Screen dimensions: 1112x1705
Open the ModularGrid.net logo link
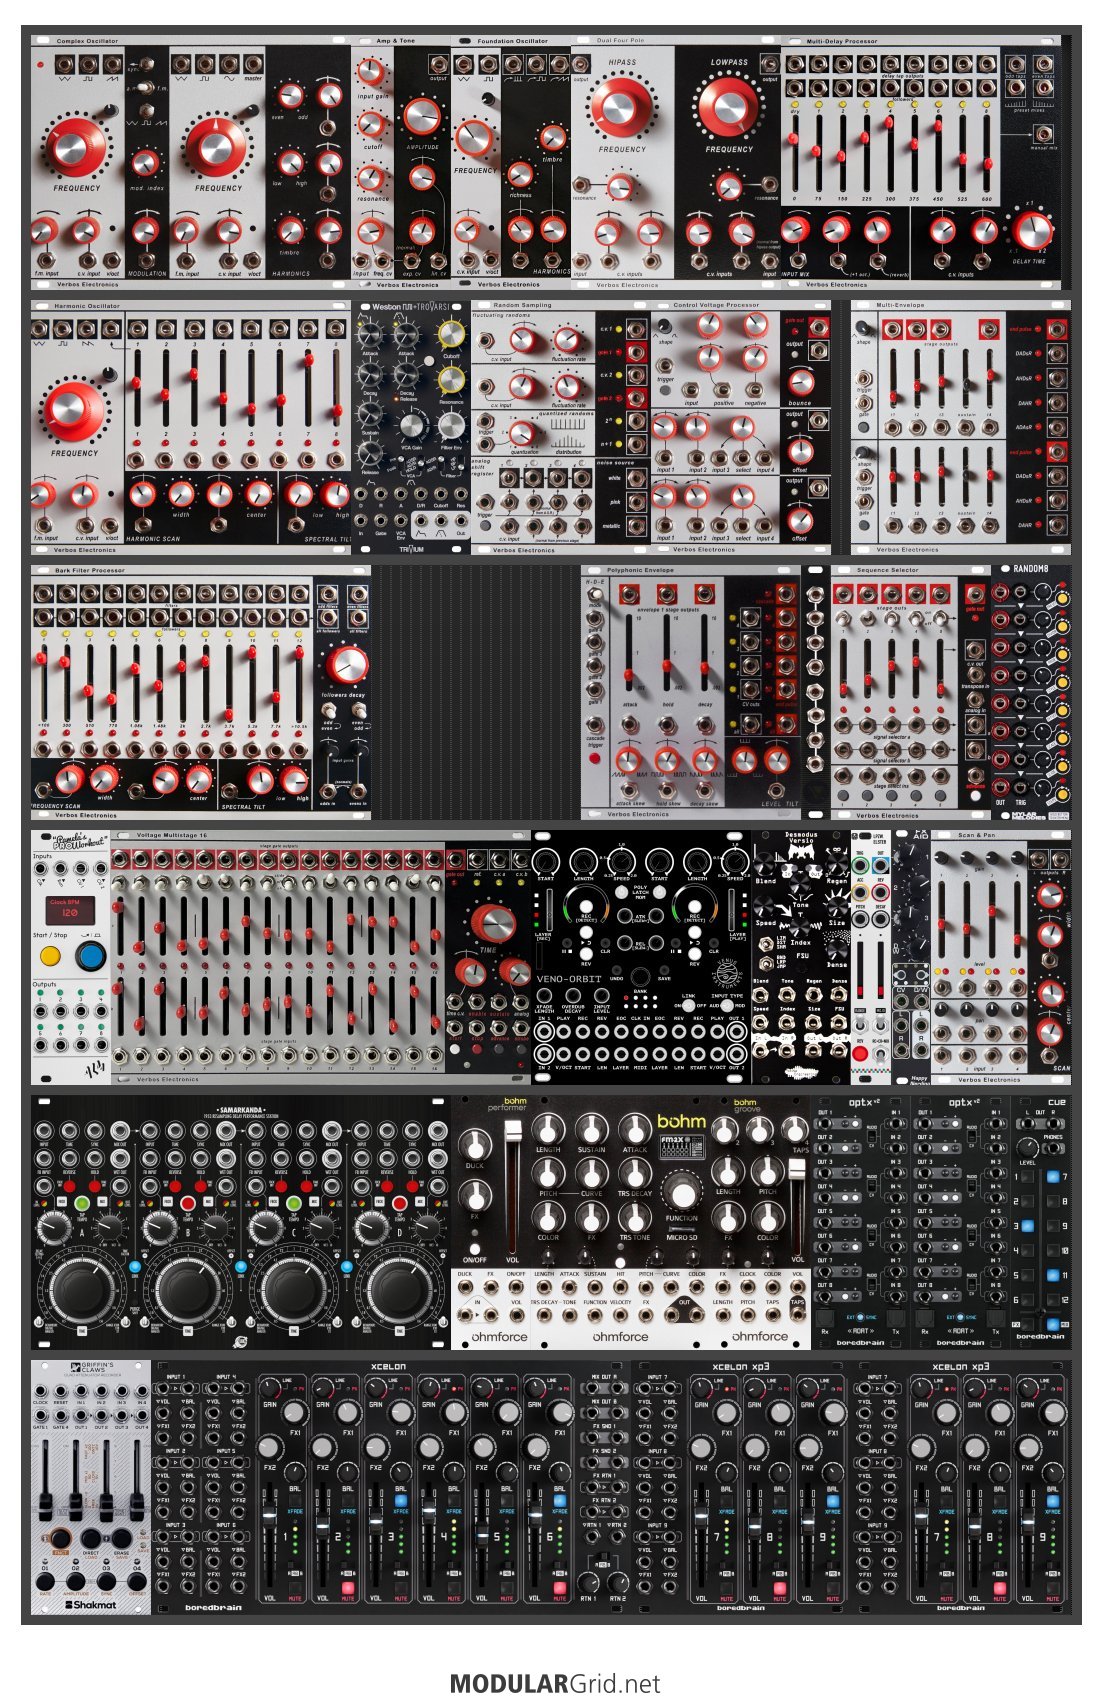[555, 1683]
